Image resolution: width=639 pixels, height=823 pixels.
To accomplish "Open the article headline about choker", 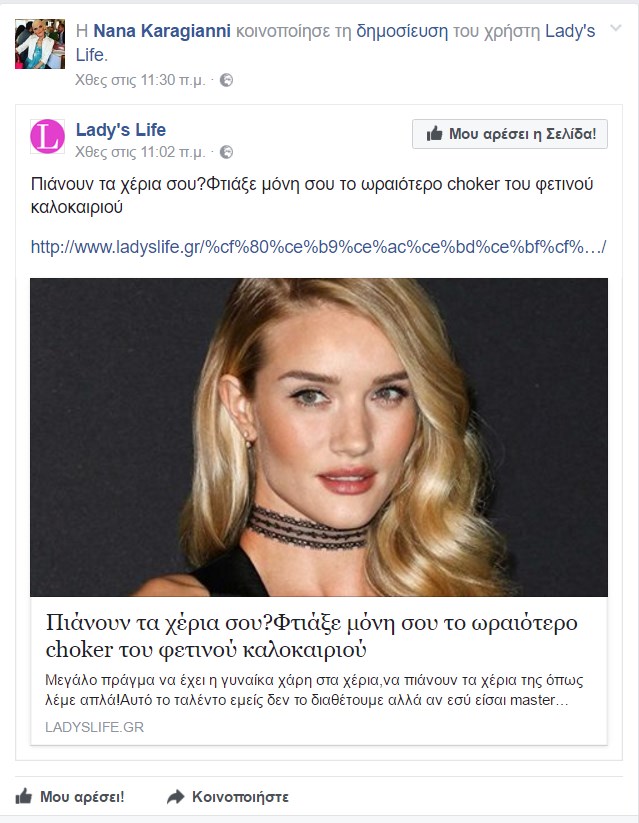I will pos(311,636).
